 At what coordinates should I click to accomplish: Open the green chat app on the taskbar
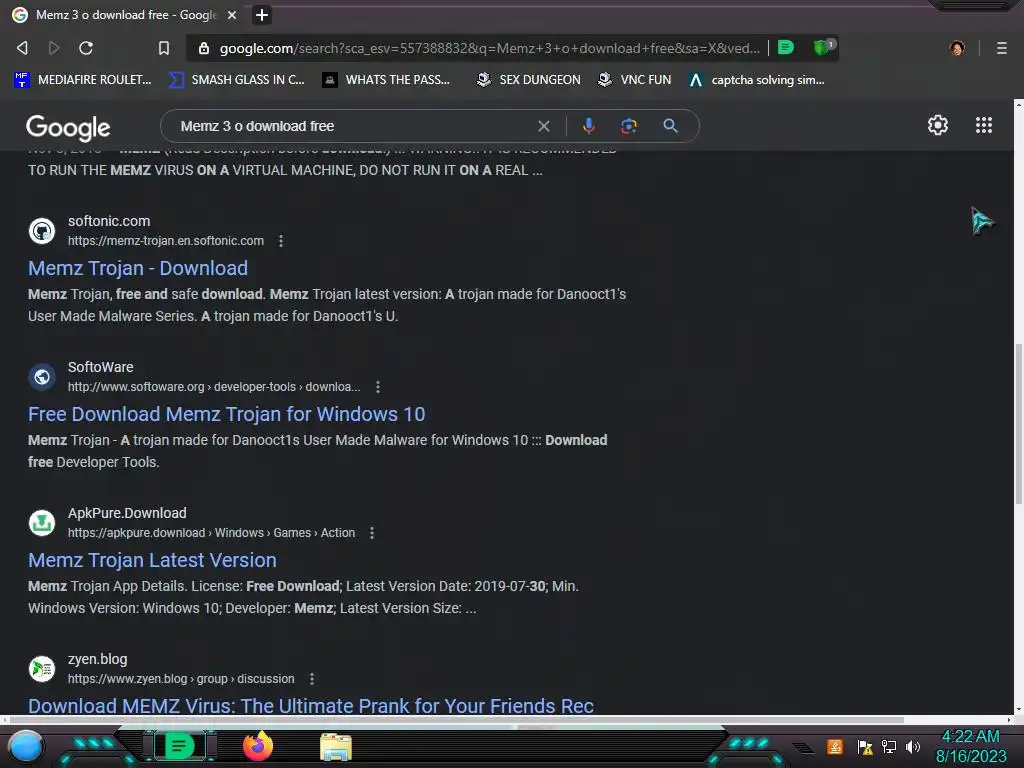click(x=179, y=746)
